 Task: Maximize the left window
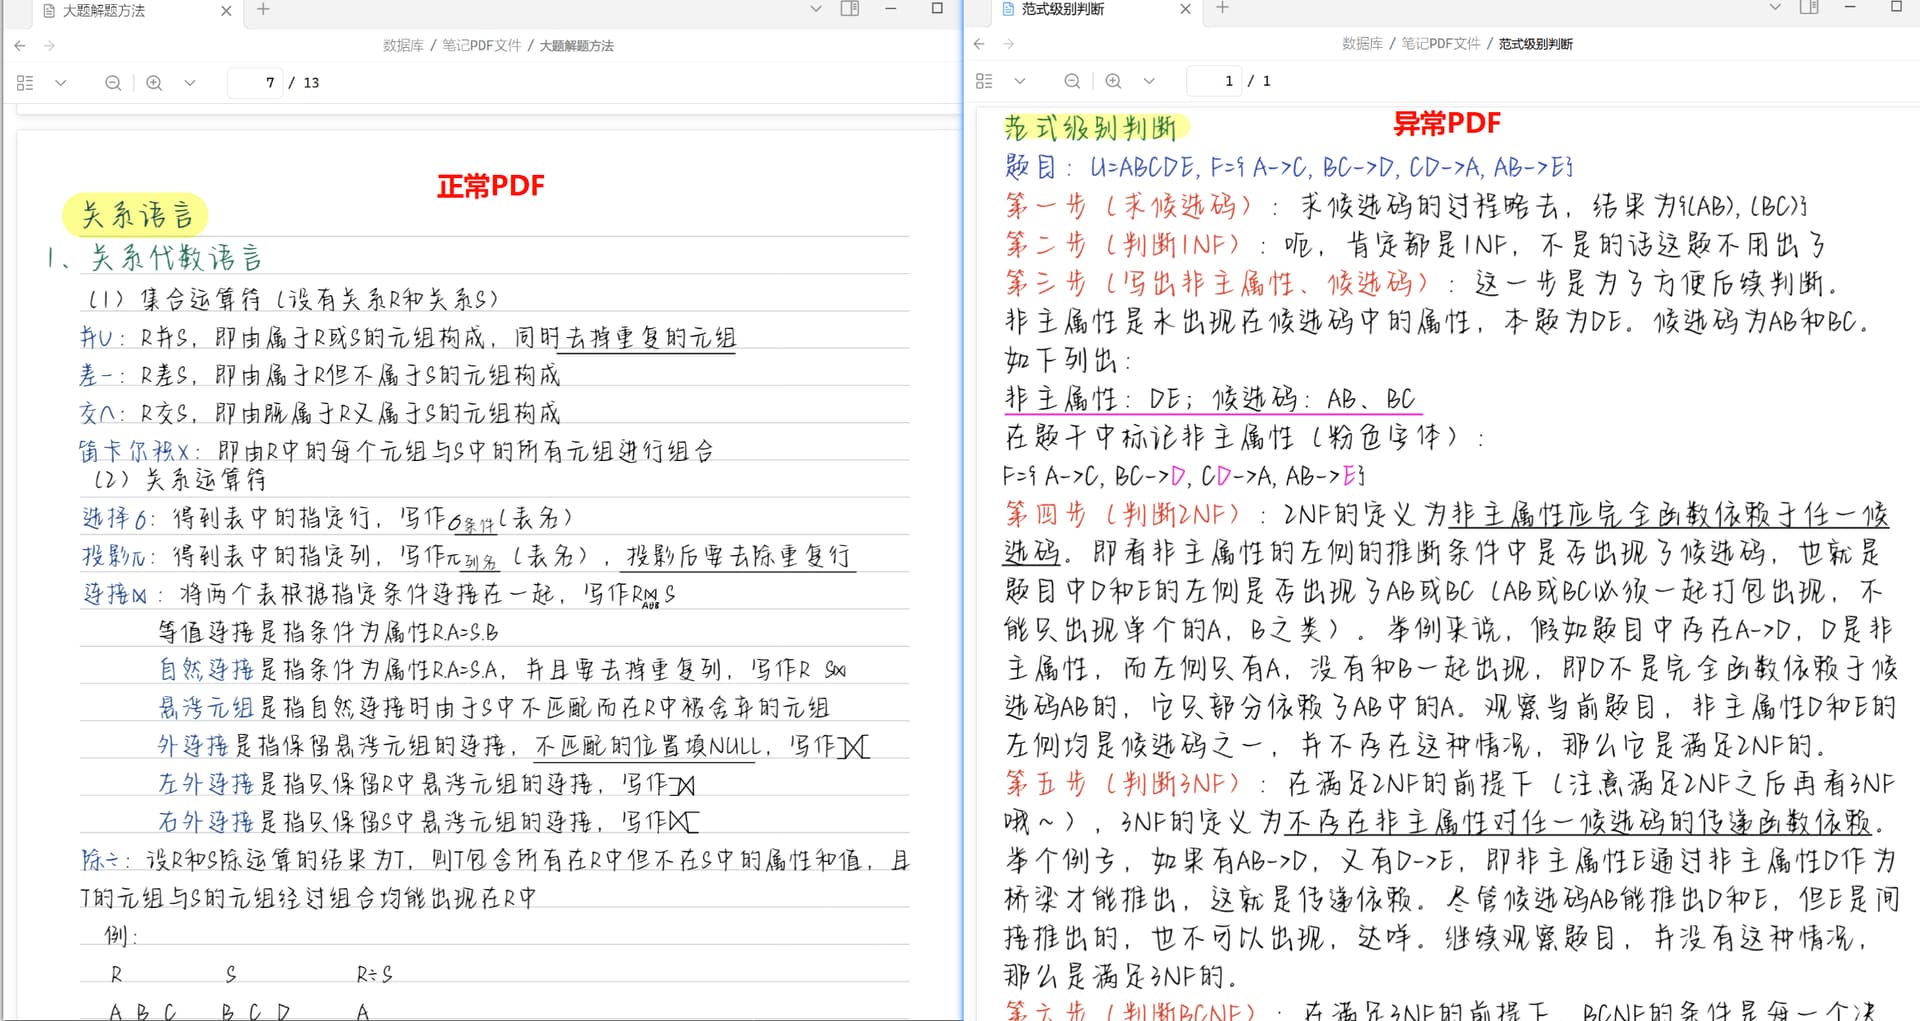(x=937, y=8)
